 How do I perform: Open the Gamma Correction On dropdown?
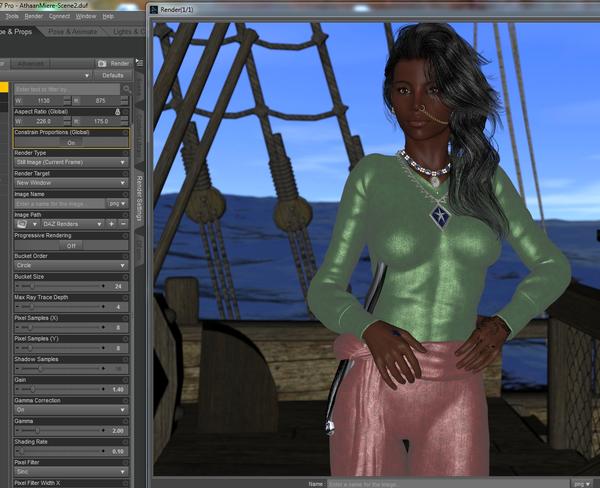71,410
